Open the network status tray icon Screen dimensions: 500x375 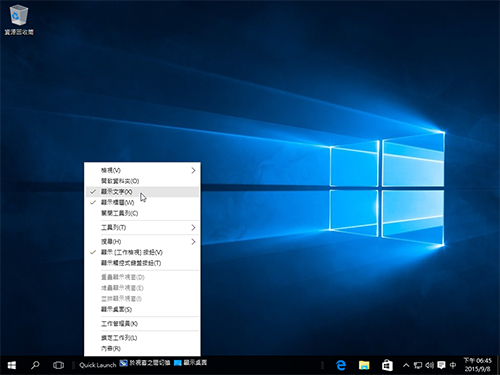point(418,365)
